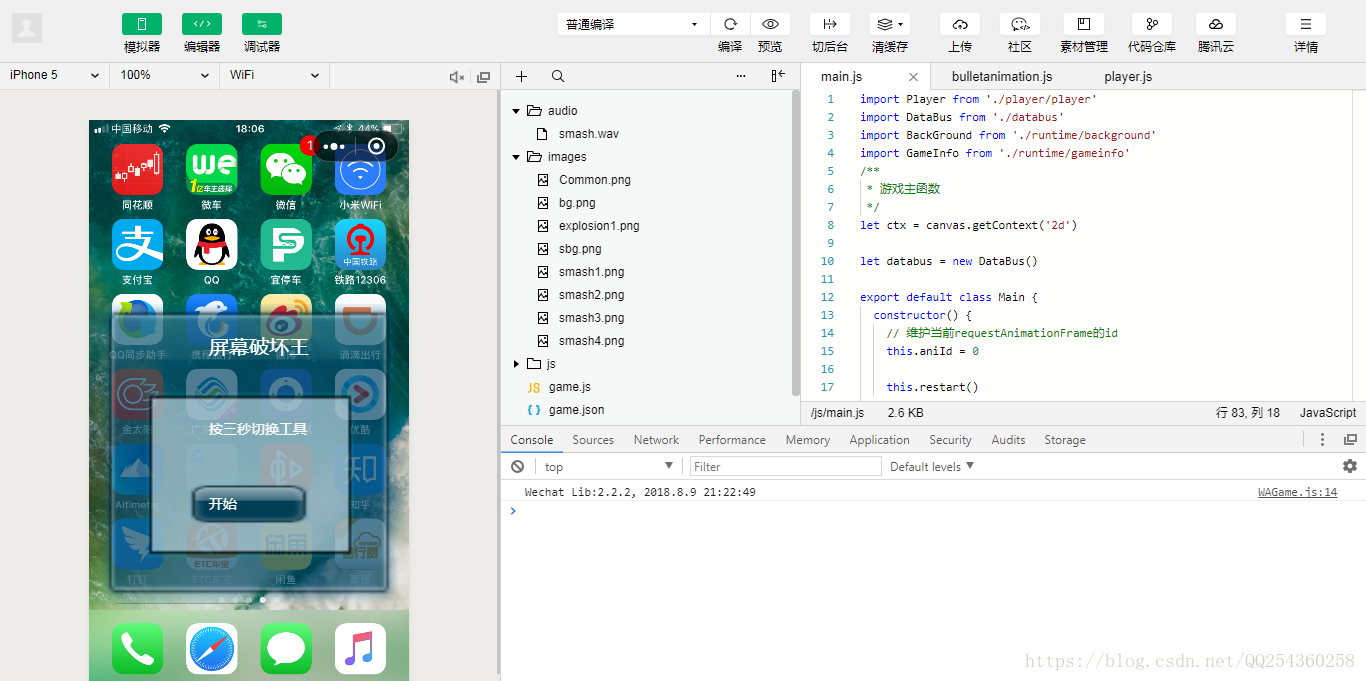Collapse the audio folder
Viewport: 1366px width, 681px height.
516,111
